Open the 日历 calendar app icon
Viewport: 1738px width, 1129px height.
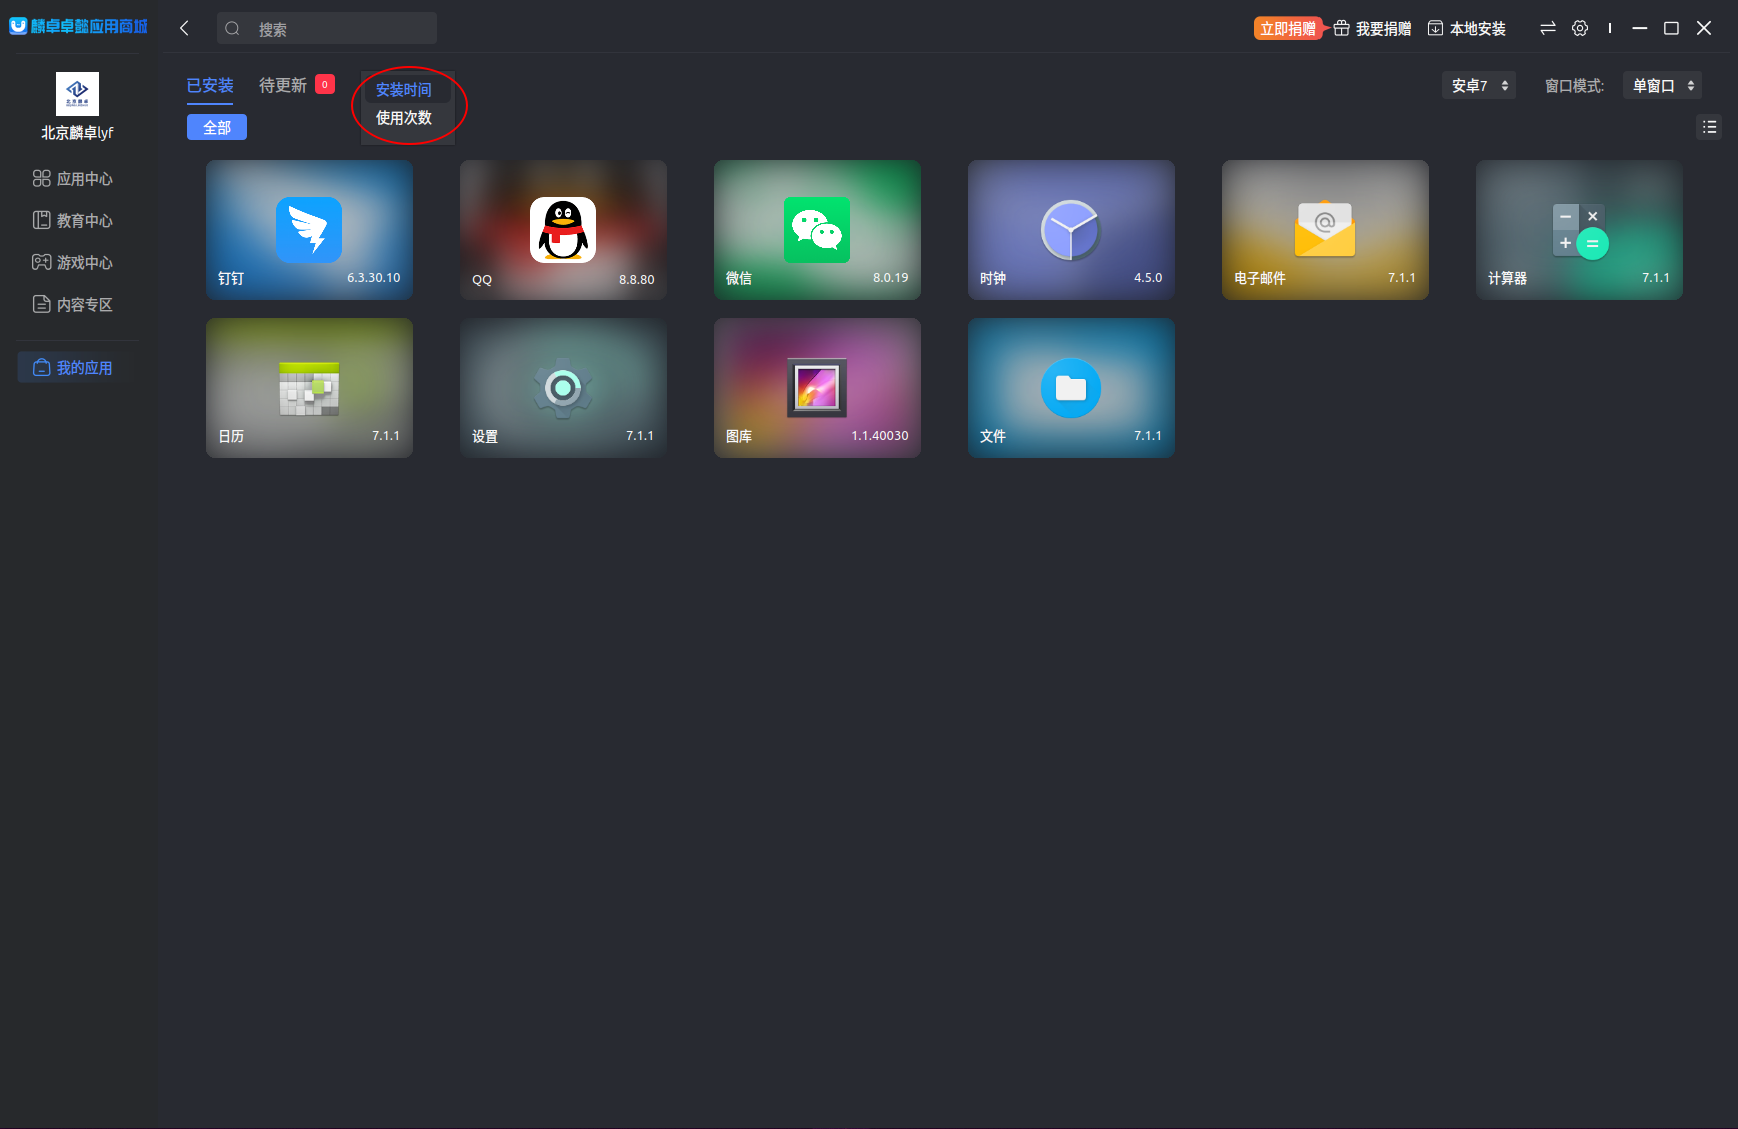tap(309, 388)
